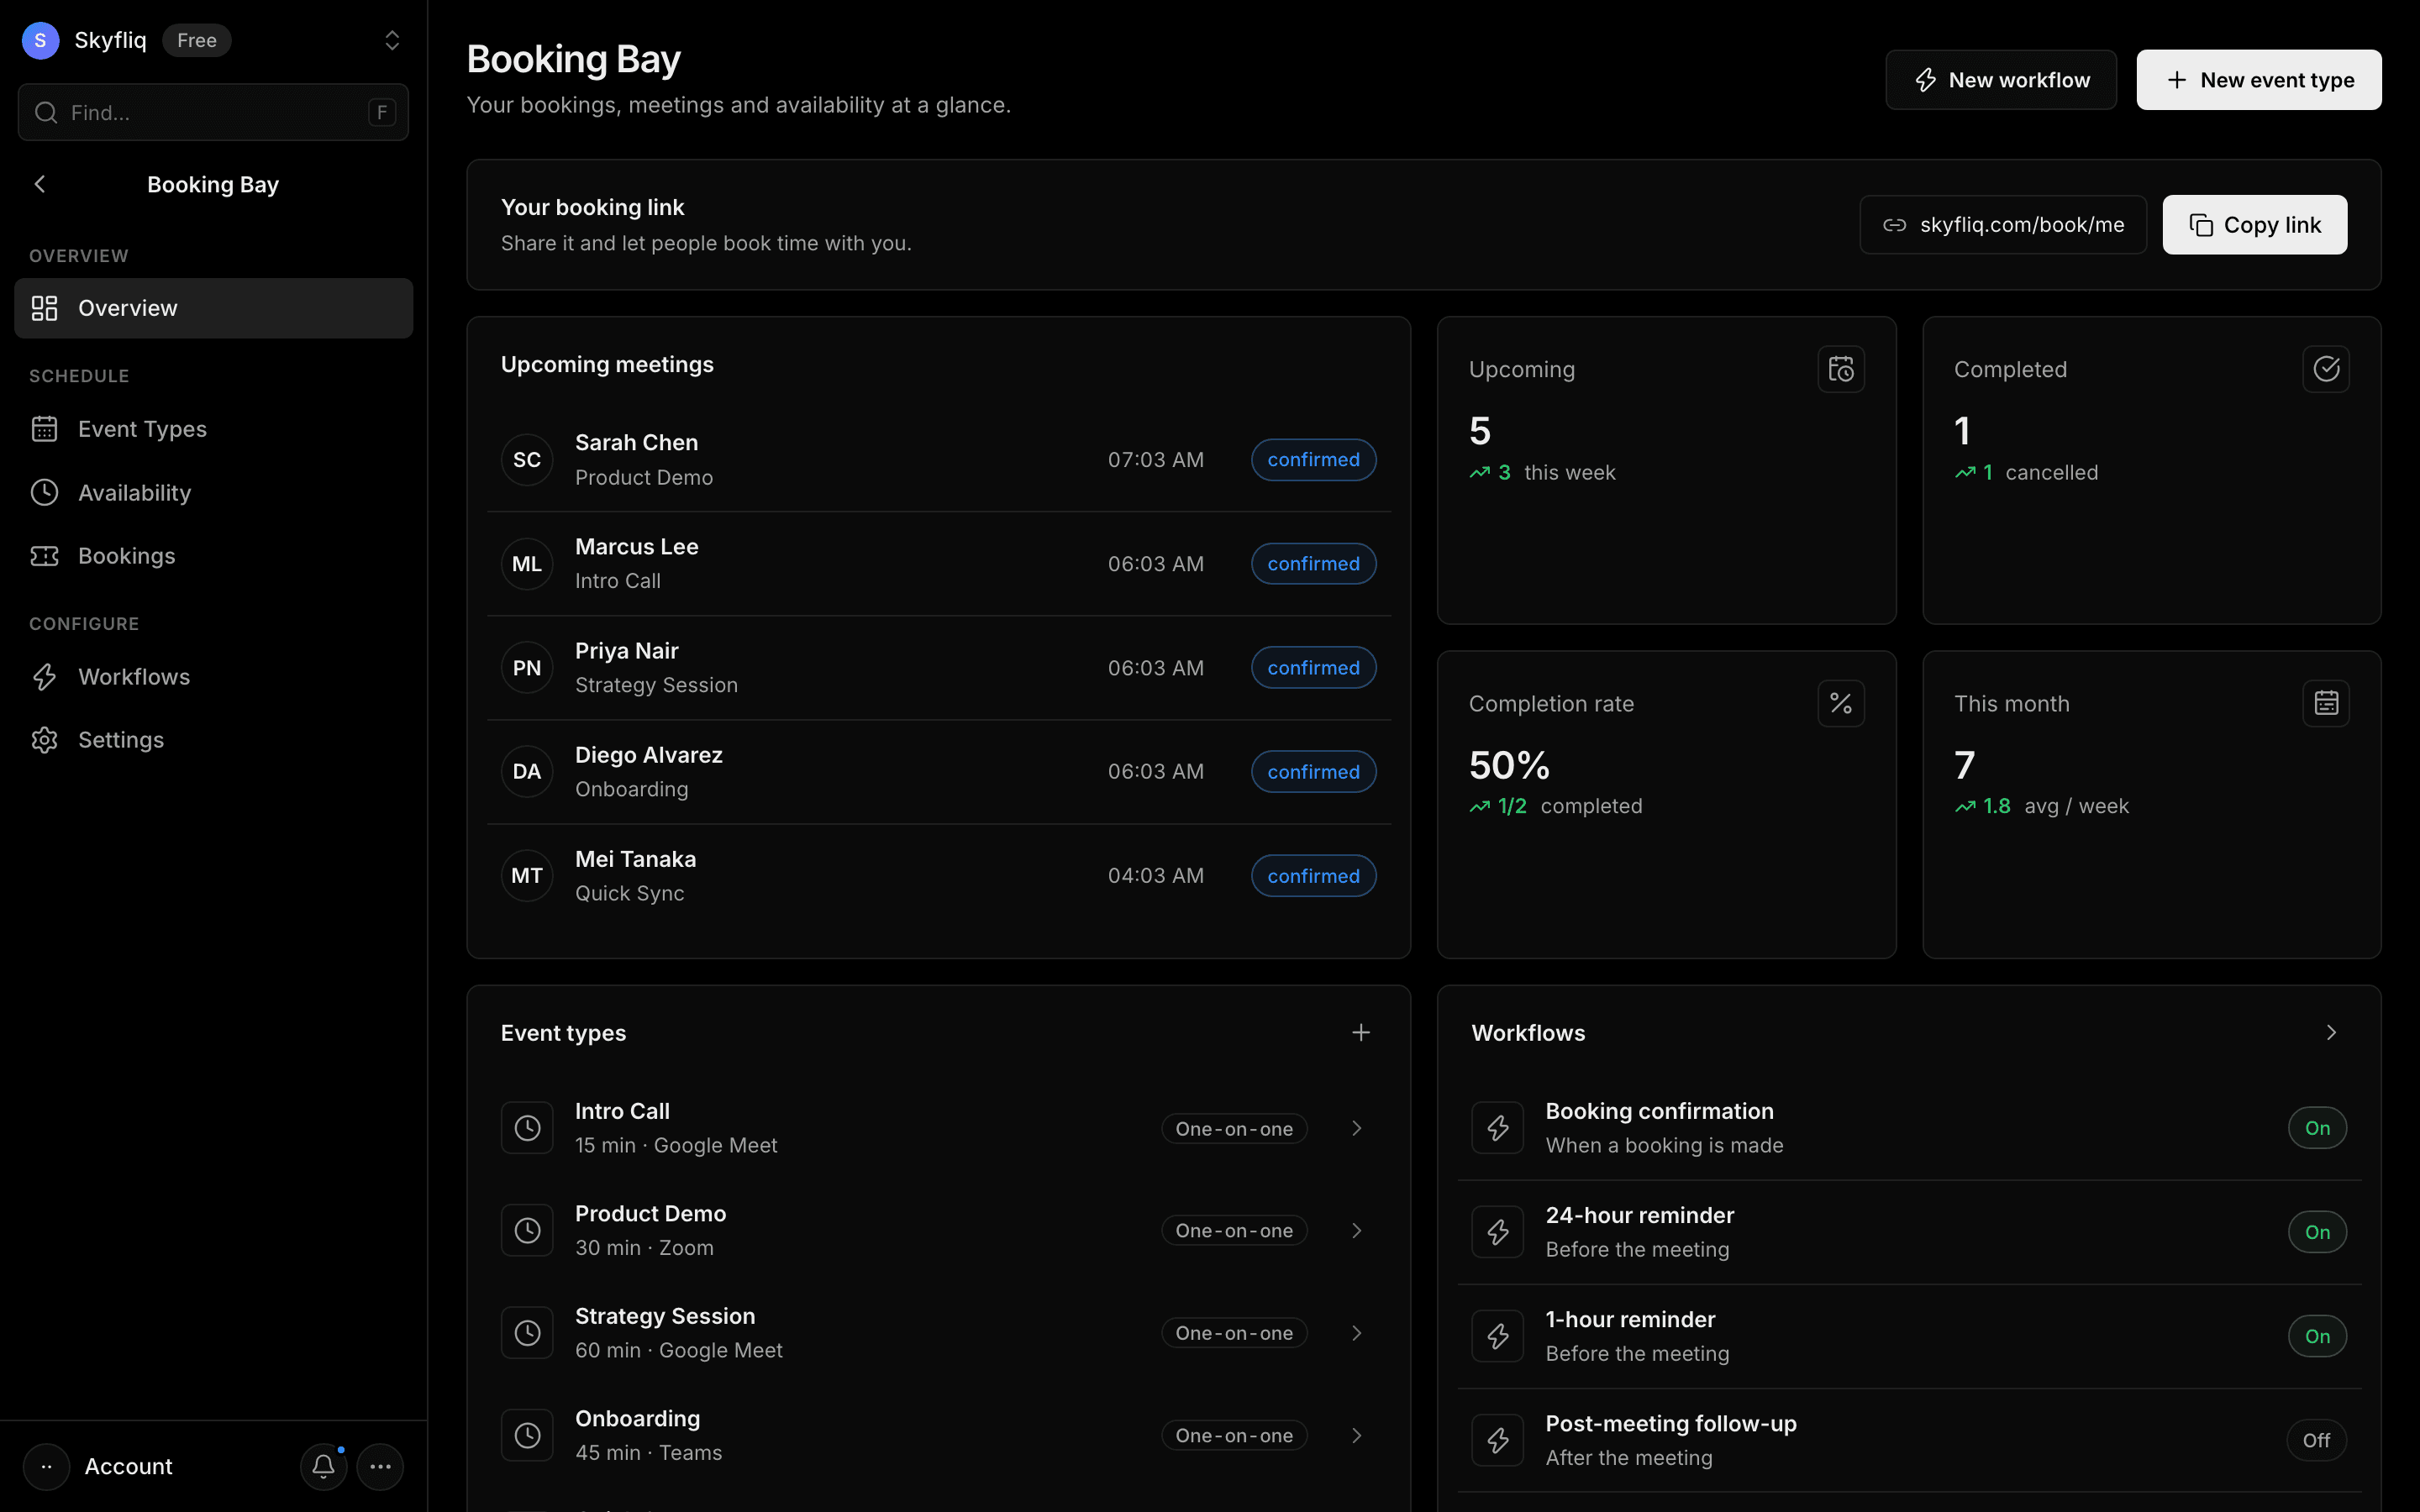Click the Completion rate percent icon
Image resolution: width=2420 pixels, height=1512 pixels.
point(1840,703)
